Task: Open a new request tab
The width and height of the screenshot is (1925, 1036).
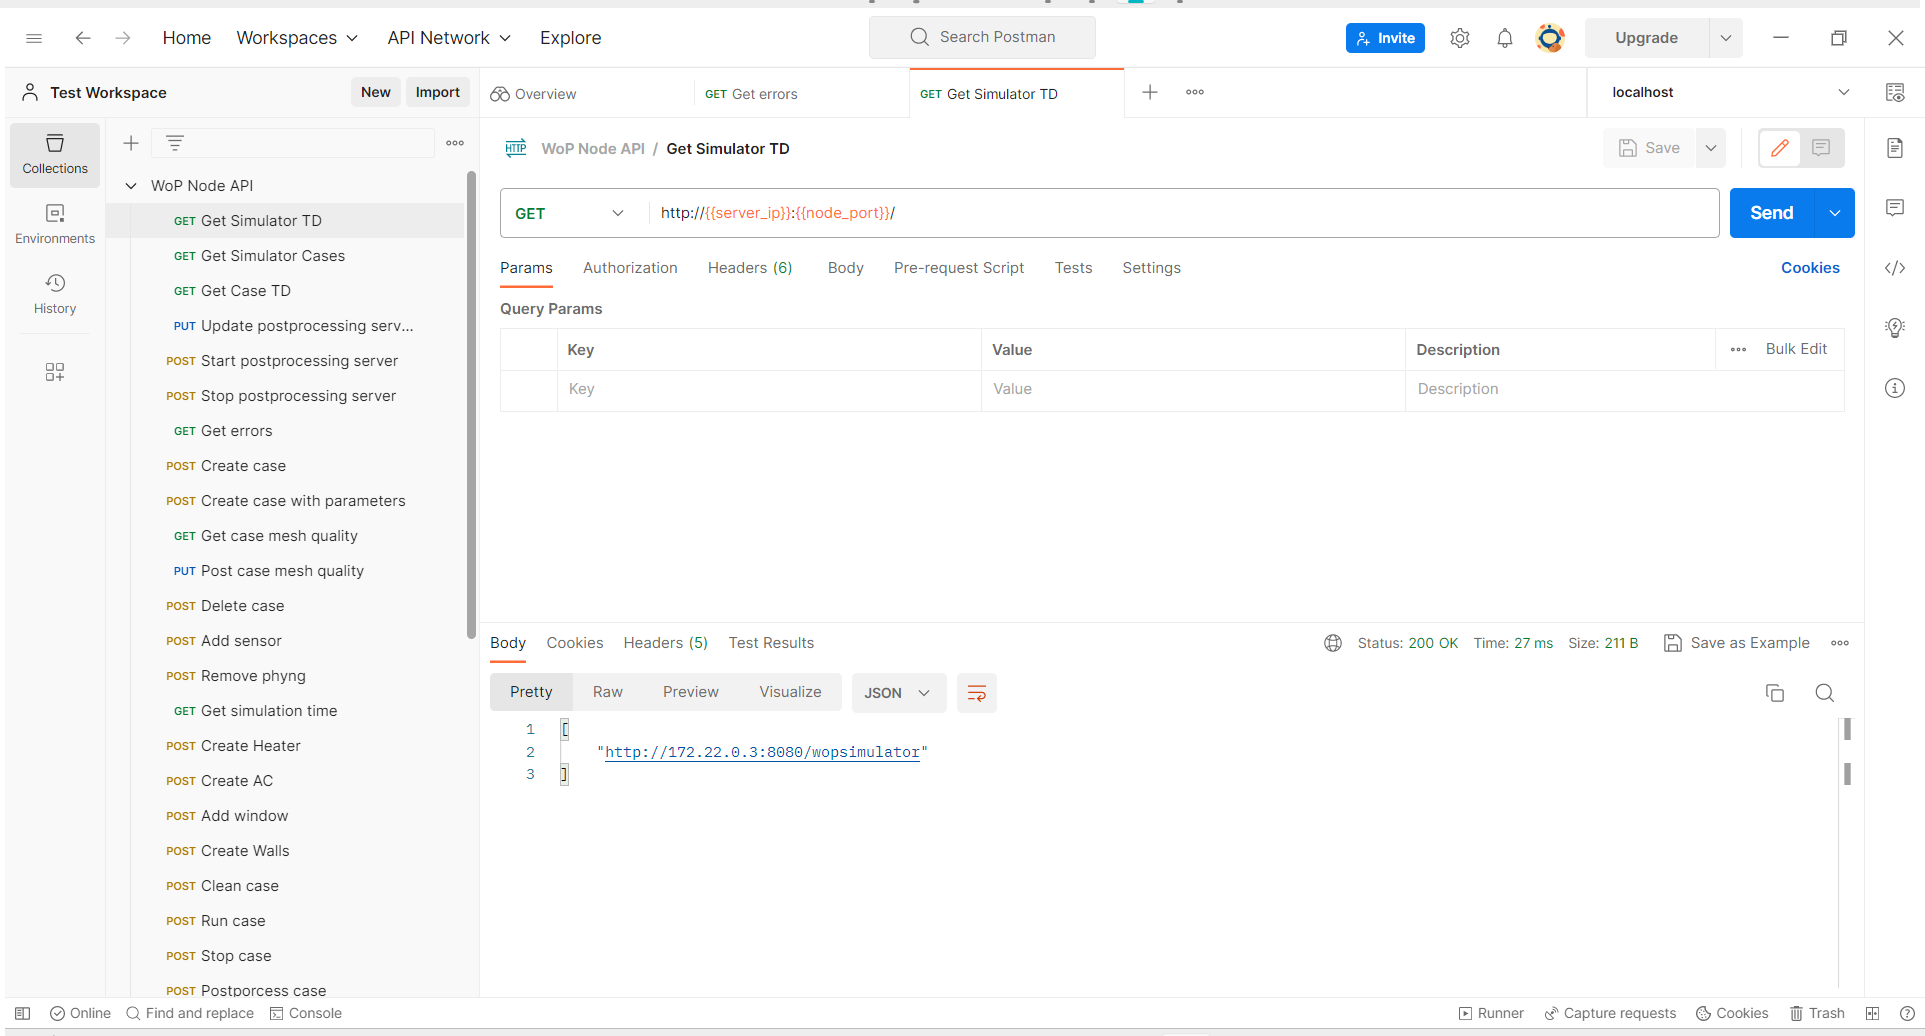Action: tap(1150, 92)
